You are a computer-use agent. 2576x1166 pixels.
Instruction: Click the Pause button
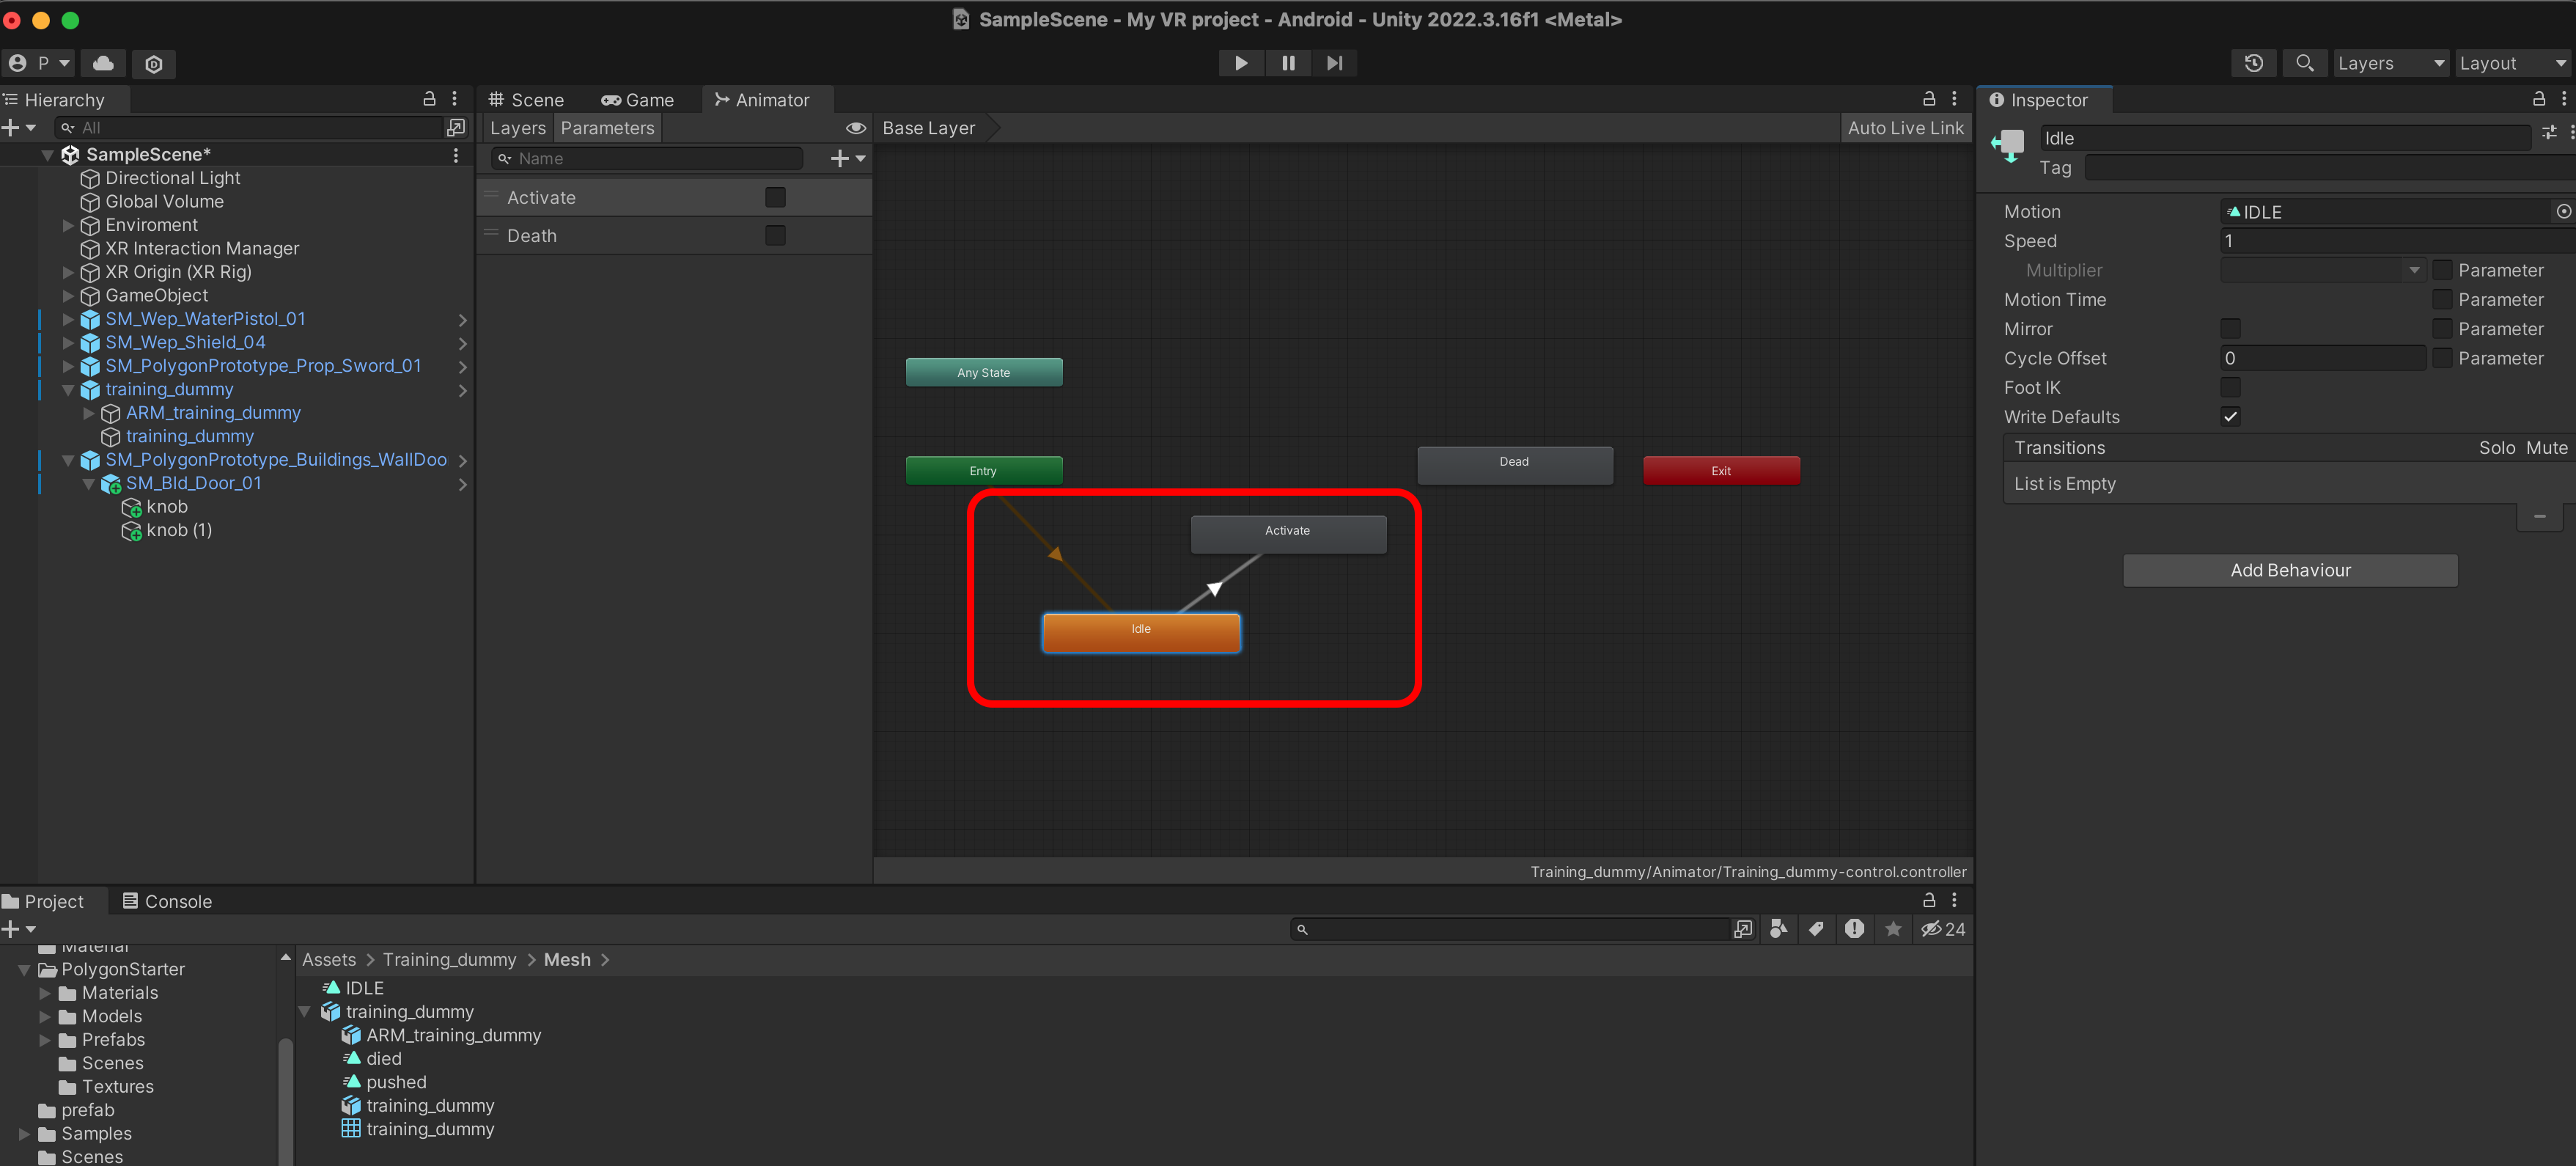coord(1288,63)
